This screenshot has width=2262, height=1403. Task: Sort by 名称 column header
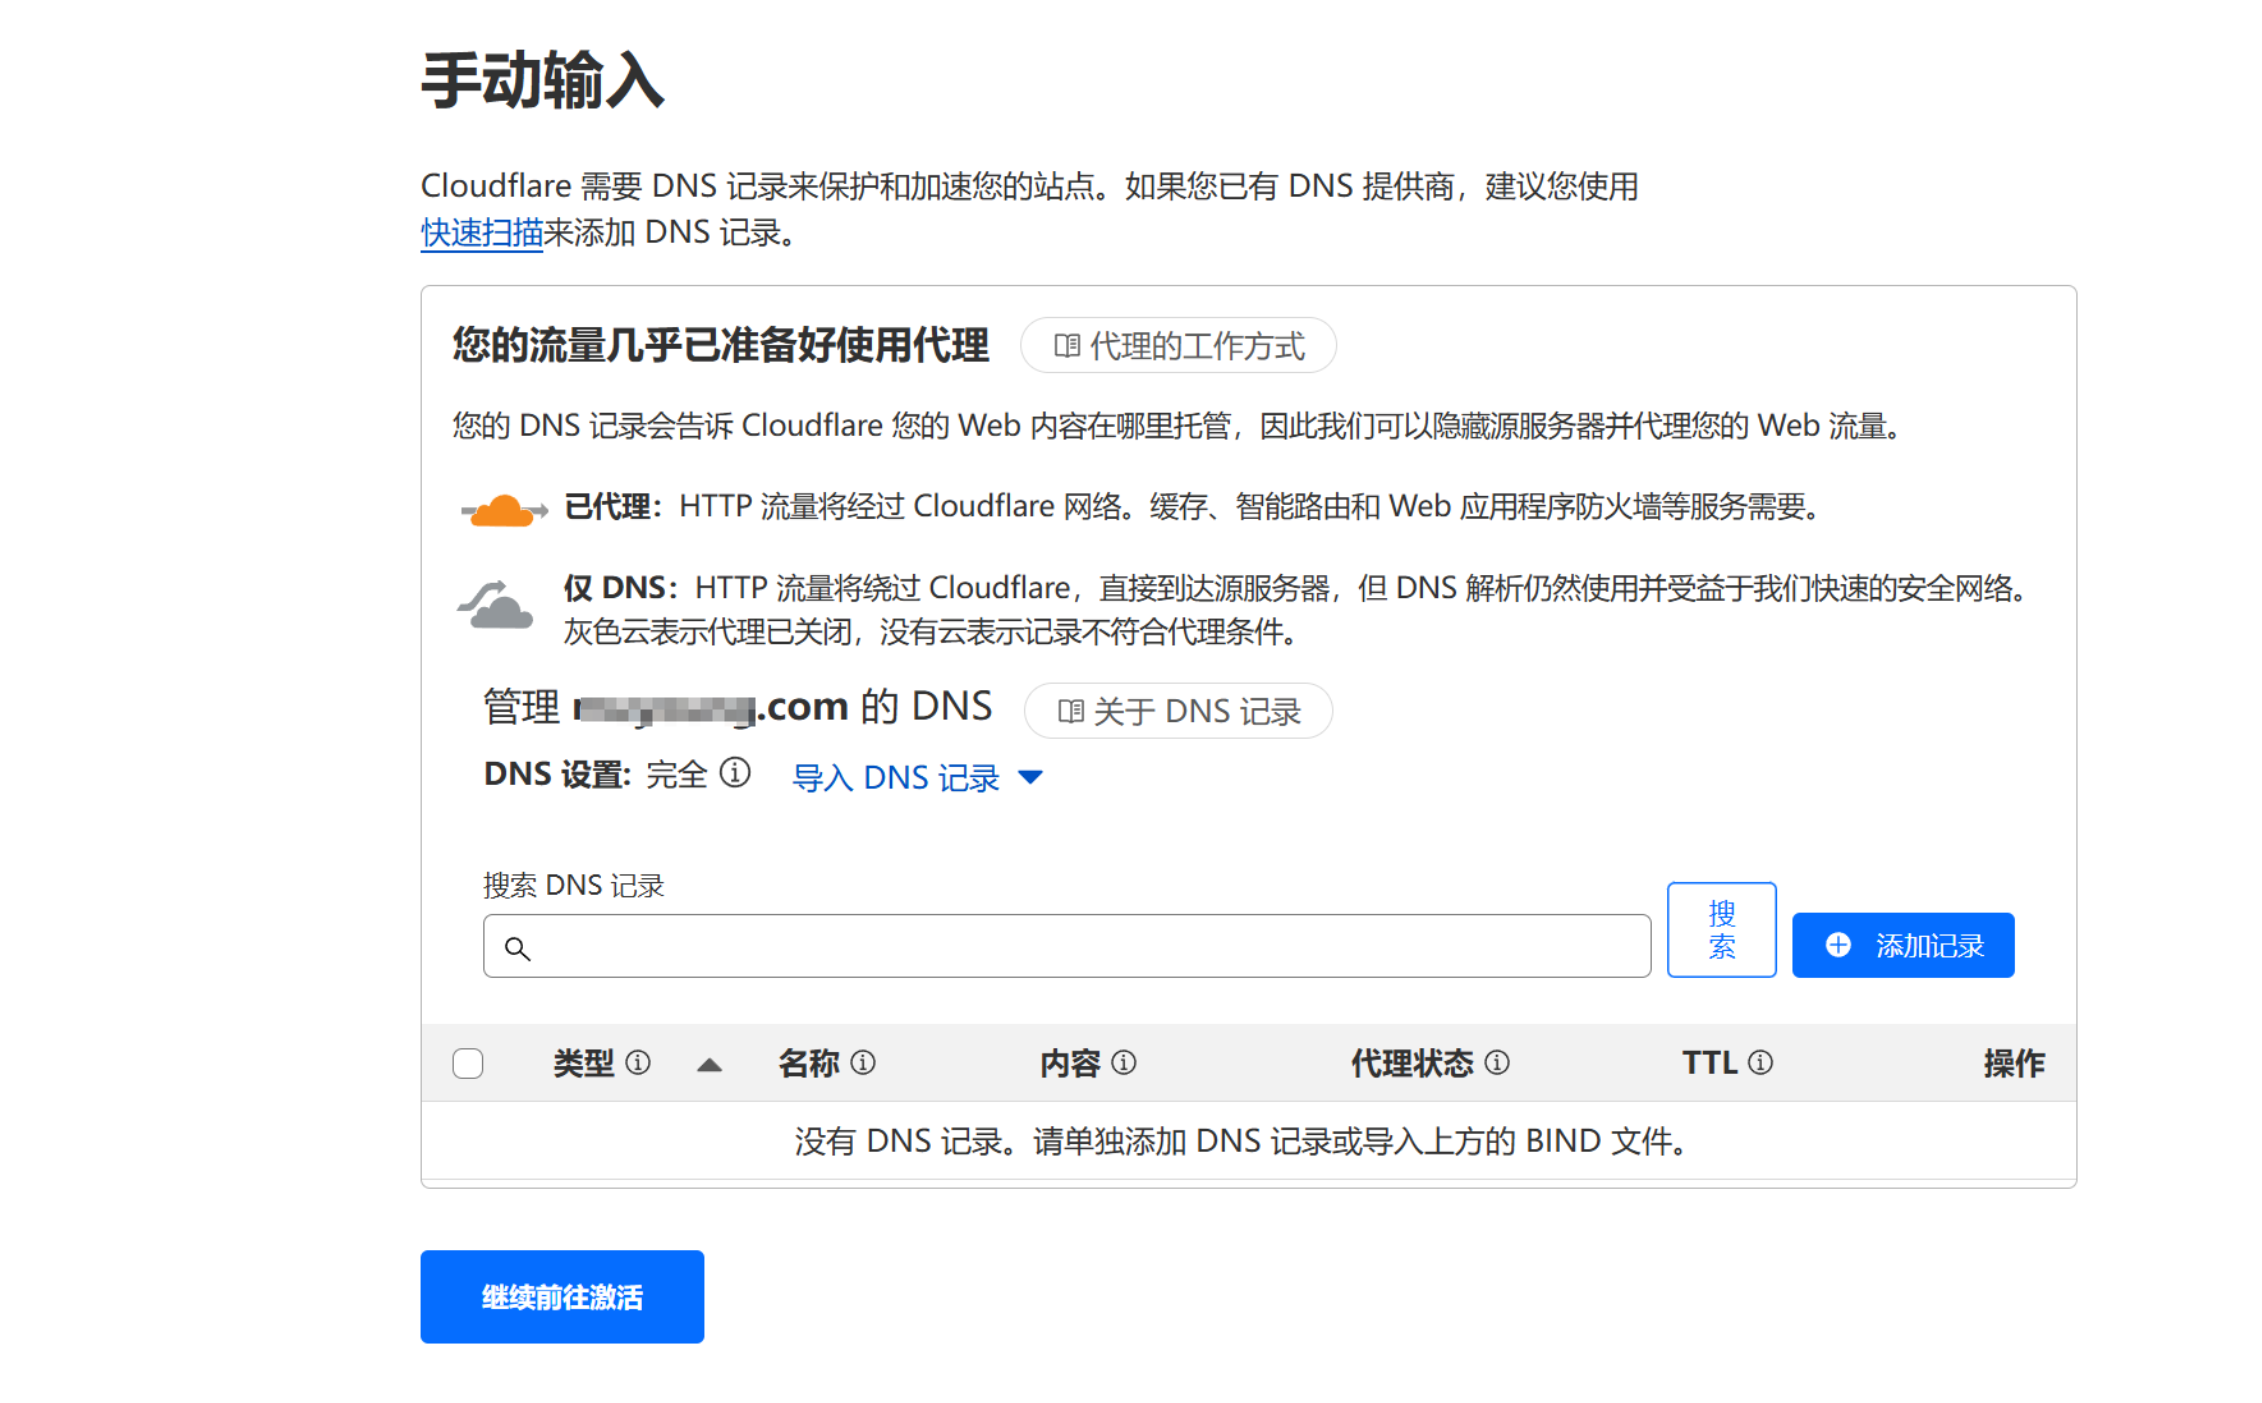coord(809,1062)
